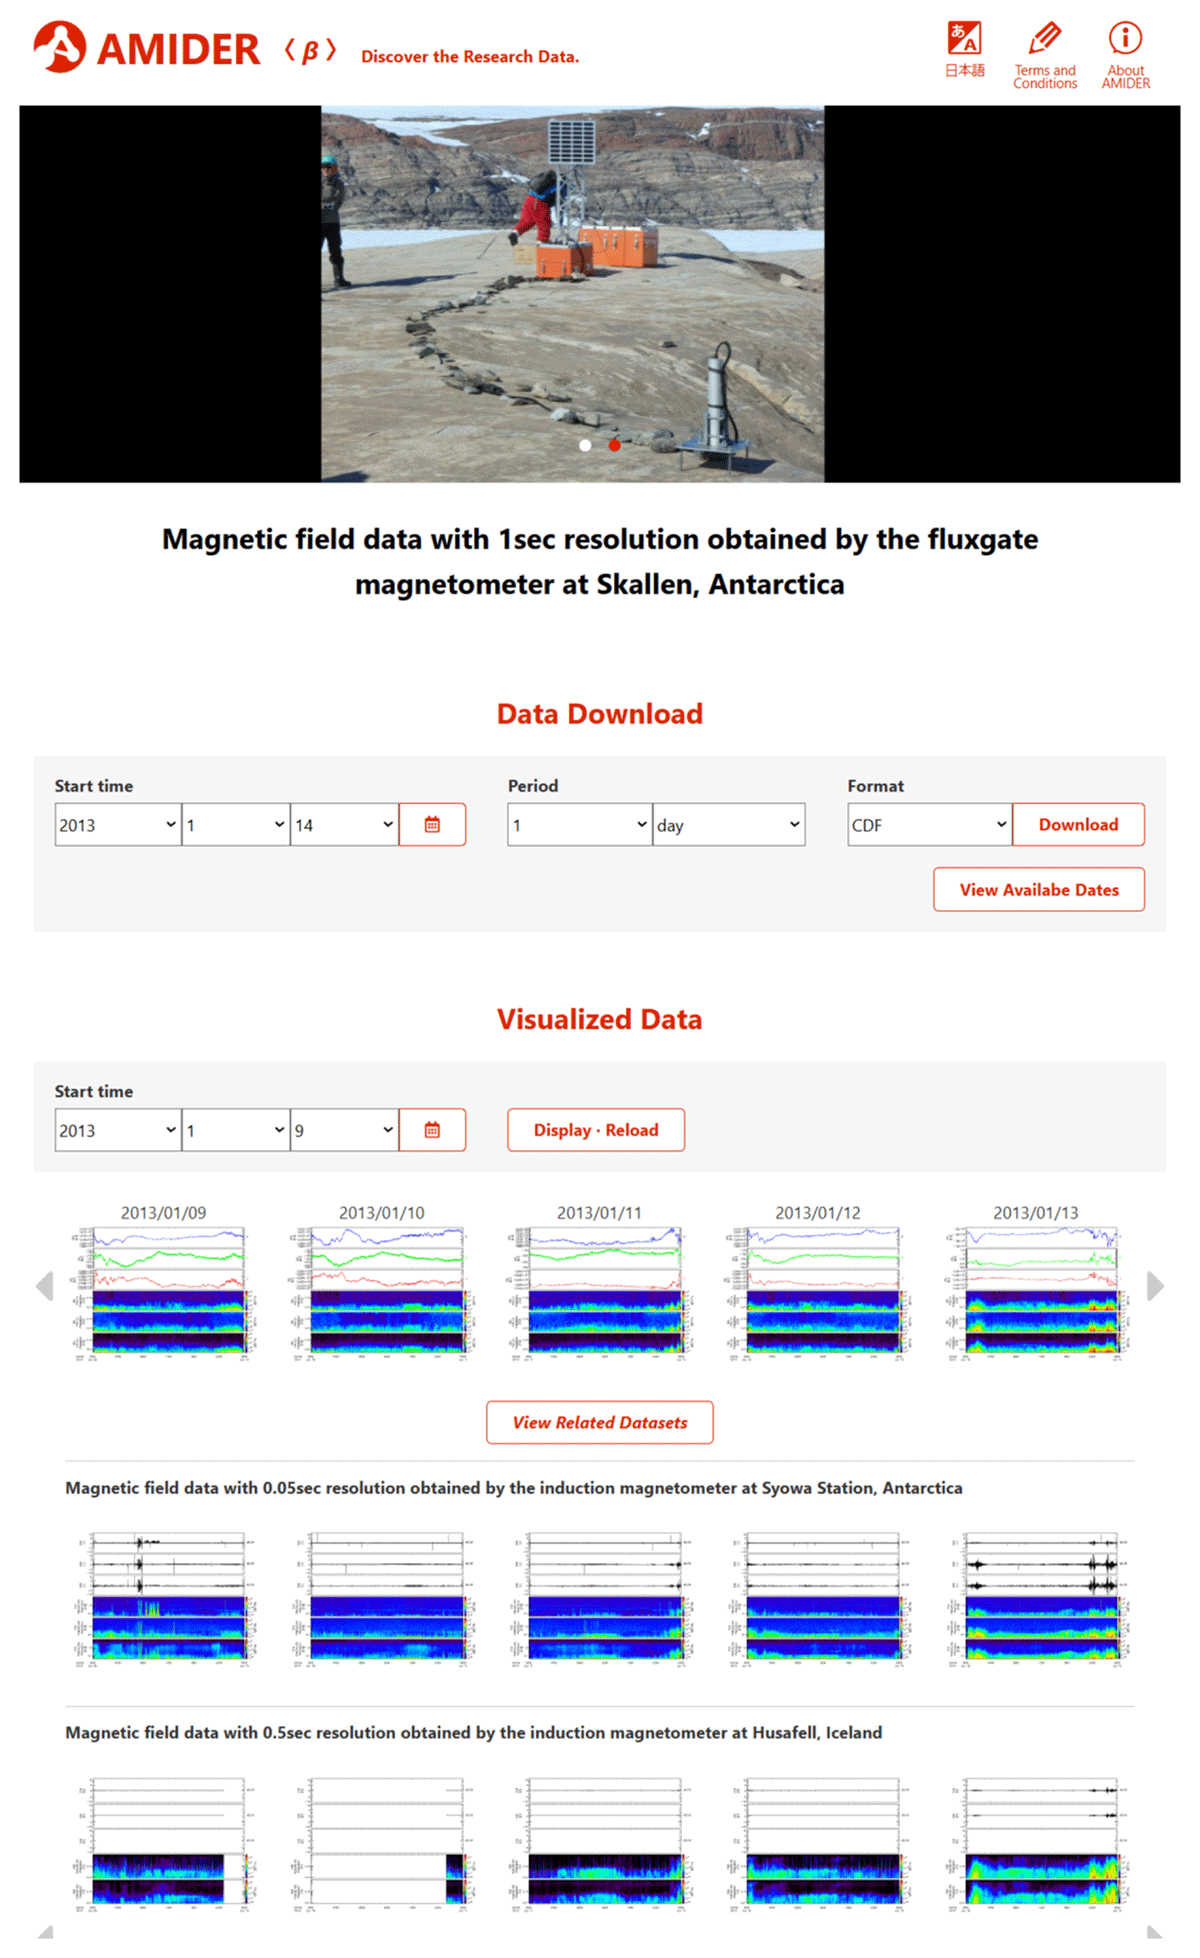The width and height of the screenshot is (1200, 1958).
Task: Open last Syowa Station plot thumbnail
Action: tap(1036, 1598)
